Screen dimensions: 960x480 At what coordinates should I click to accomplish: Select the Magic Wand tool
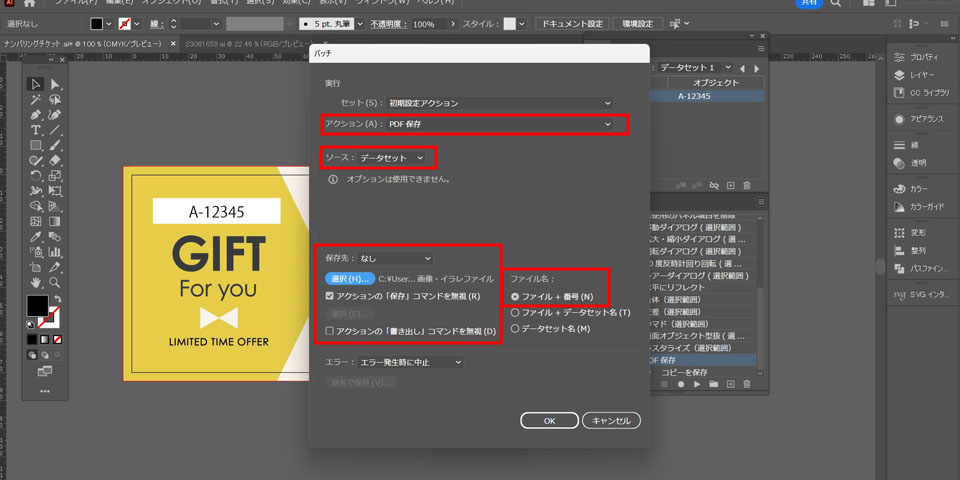pos(36,100)
